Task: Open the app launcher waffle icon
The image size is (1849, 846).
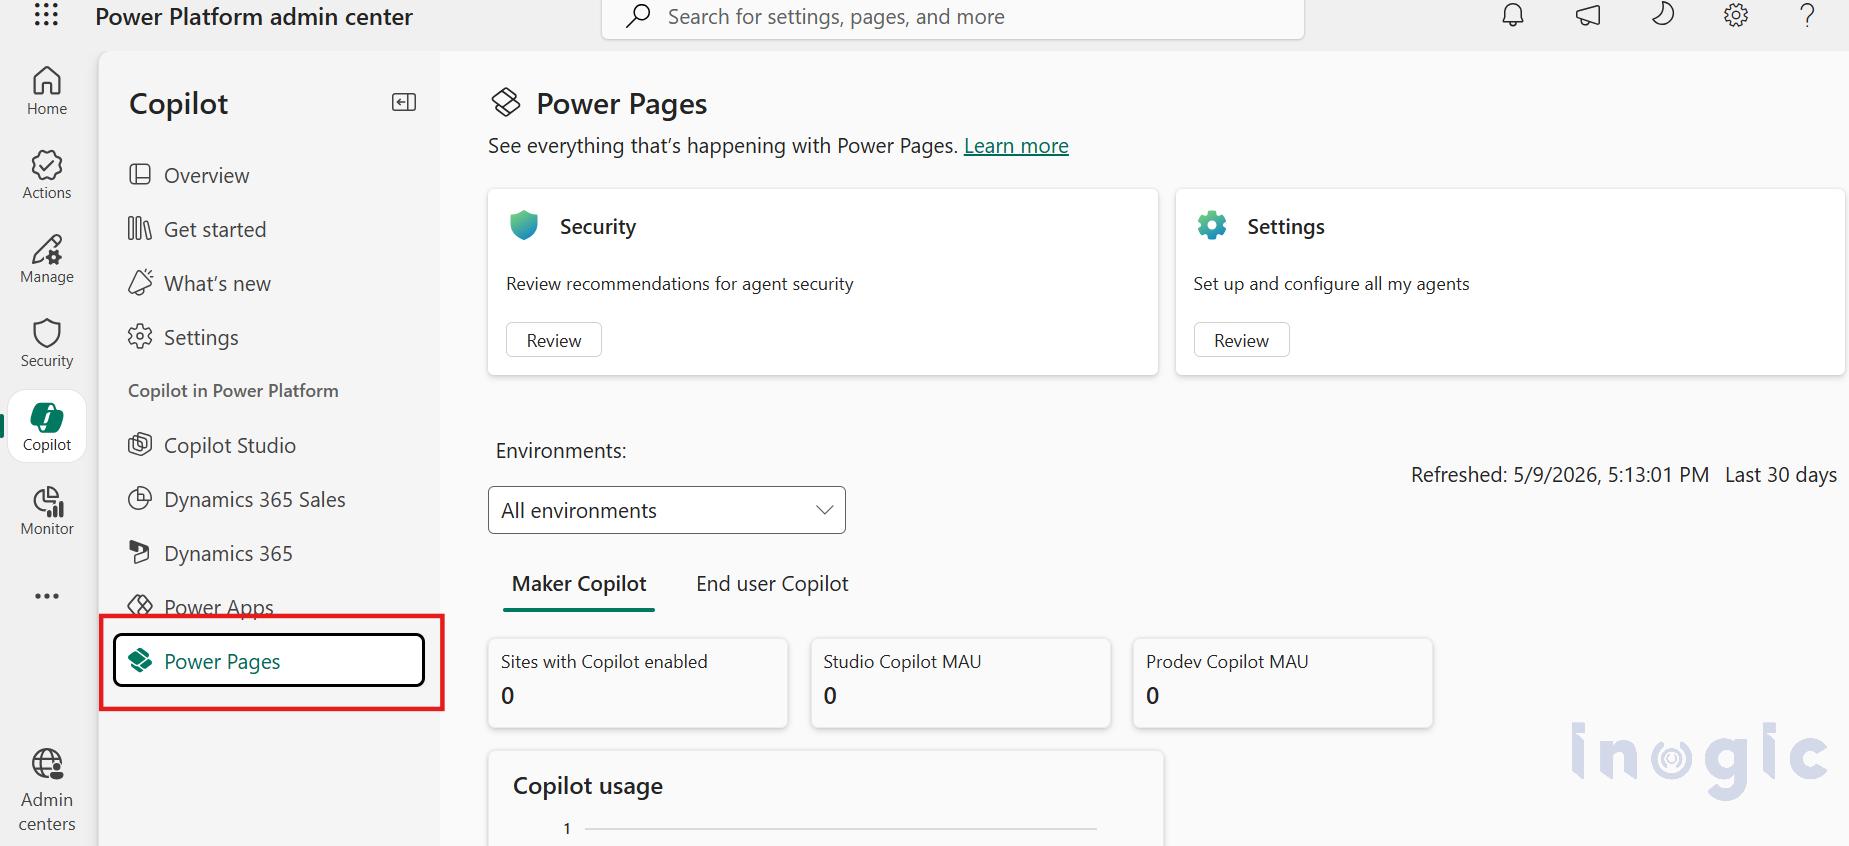Action: click(46, 15)
